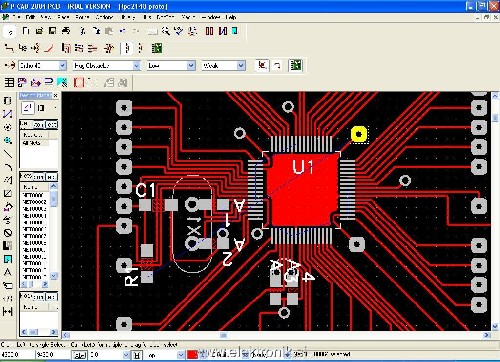Click the cyan icon ending the top toolbar
Screen dimensions: 500x362
[235, 31]
